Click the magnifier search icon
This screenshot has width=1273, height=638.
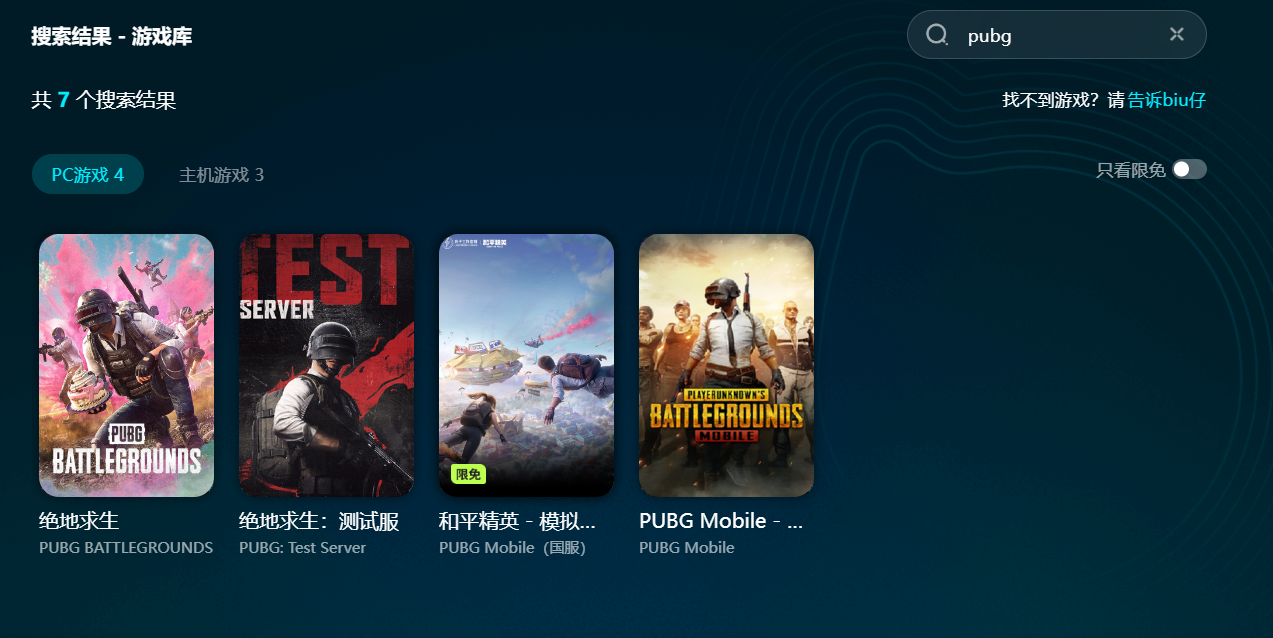937,35
